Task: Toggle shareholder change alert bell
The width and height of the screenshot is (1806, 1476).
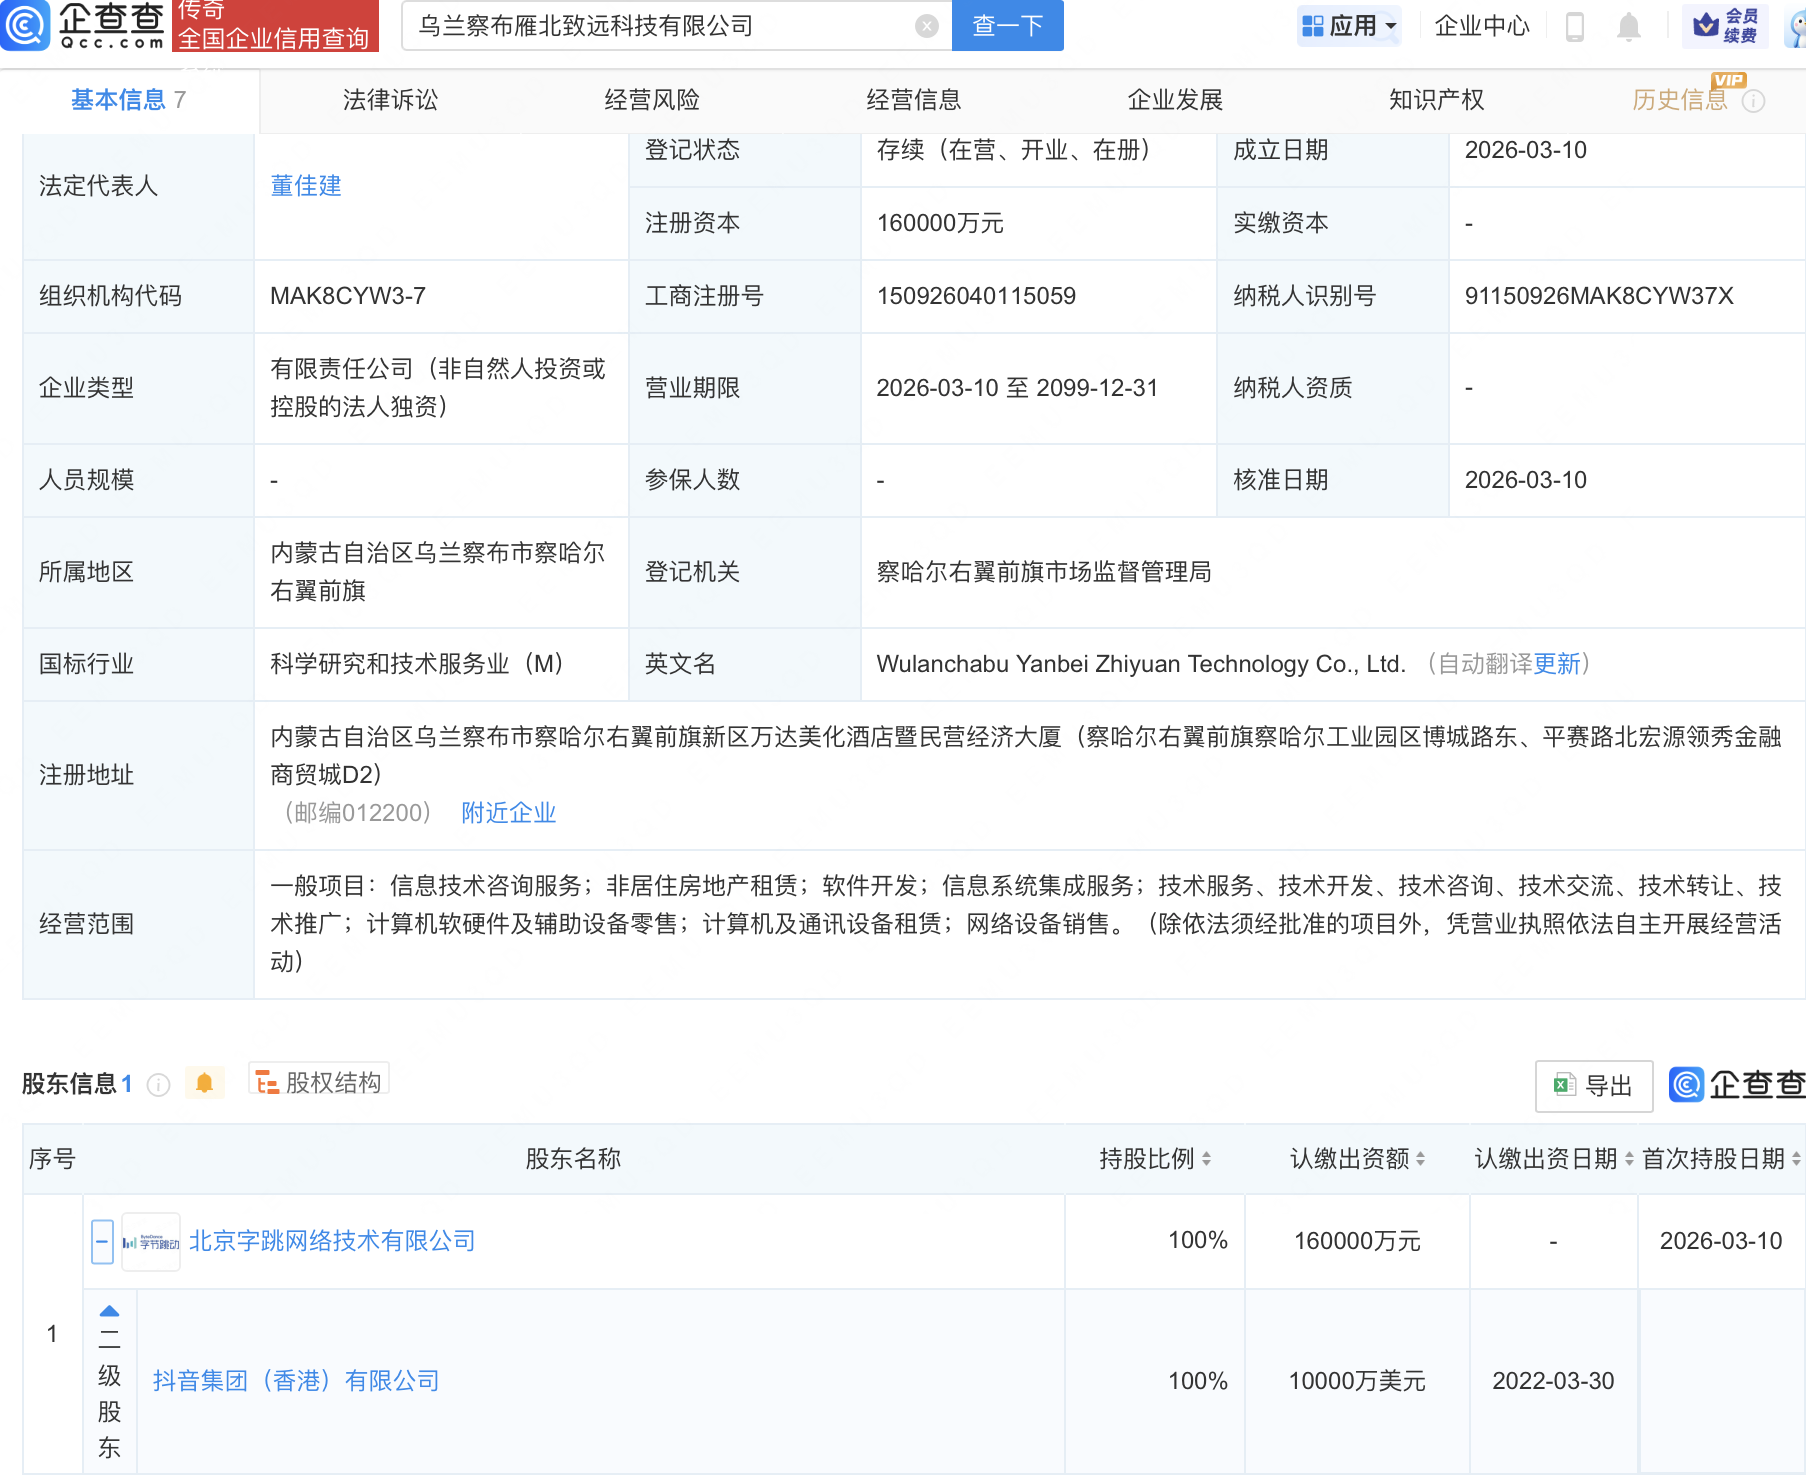Action: tap(205, 1083)
